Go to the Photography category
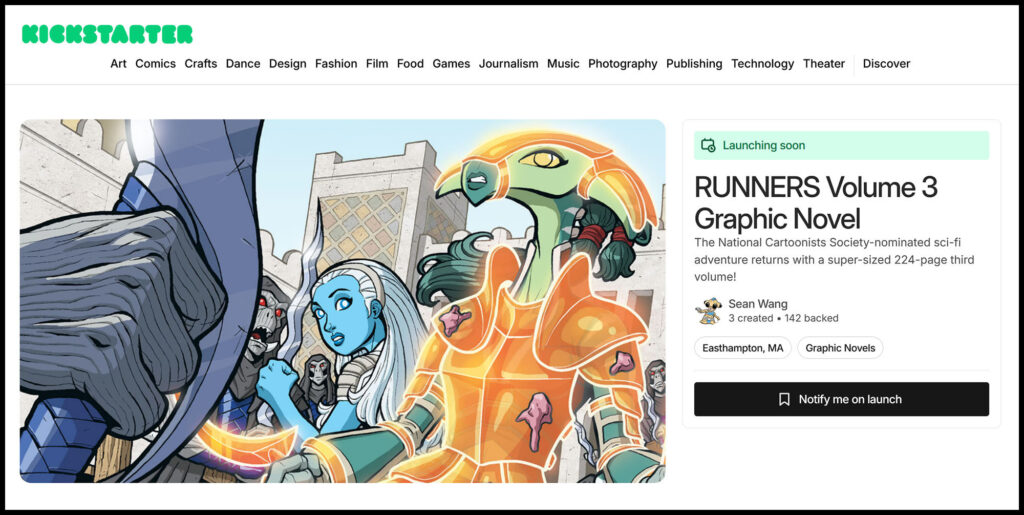The height and width of the screenshot is (515, 1024). pos(622,63)
